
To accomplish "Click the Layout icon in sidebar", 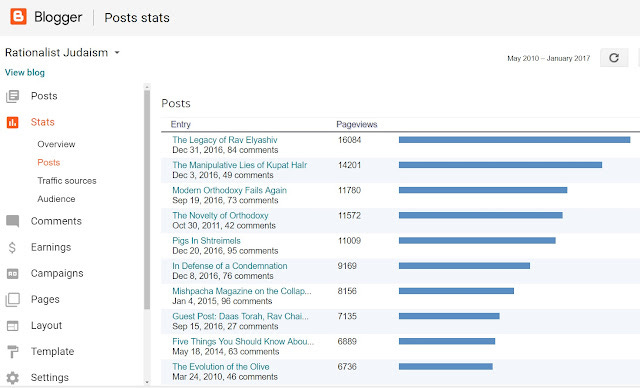I will point(13,326).
